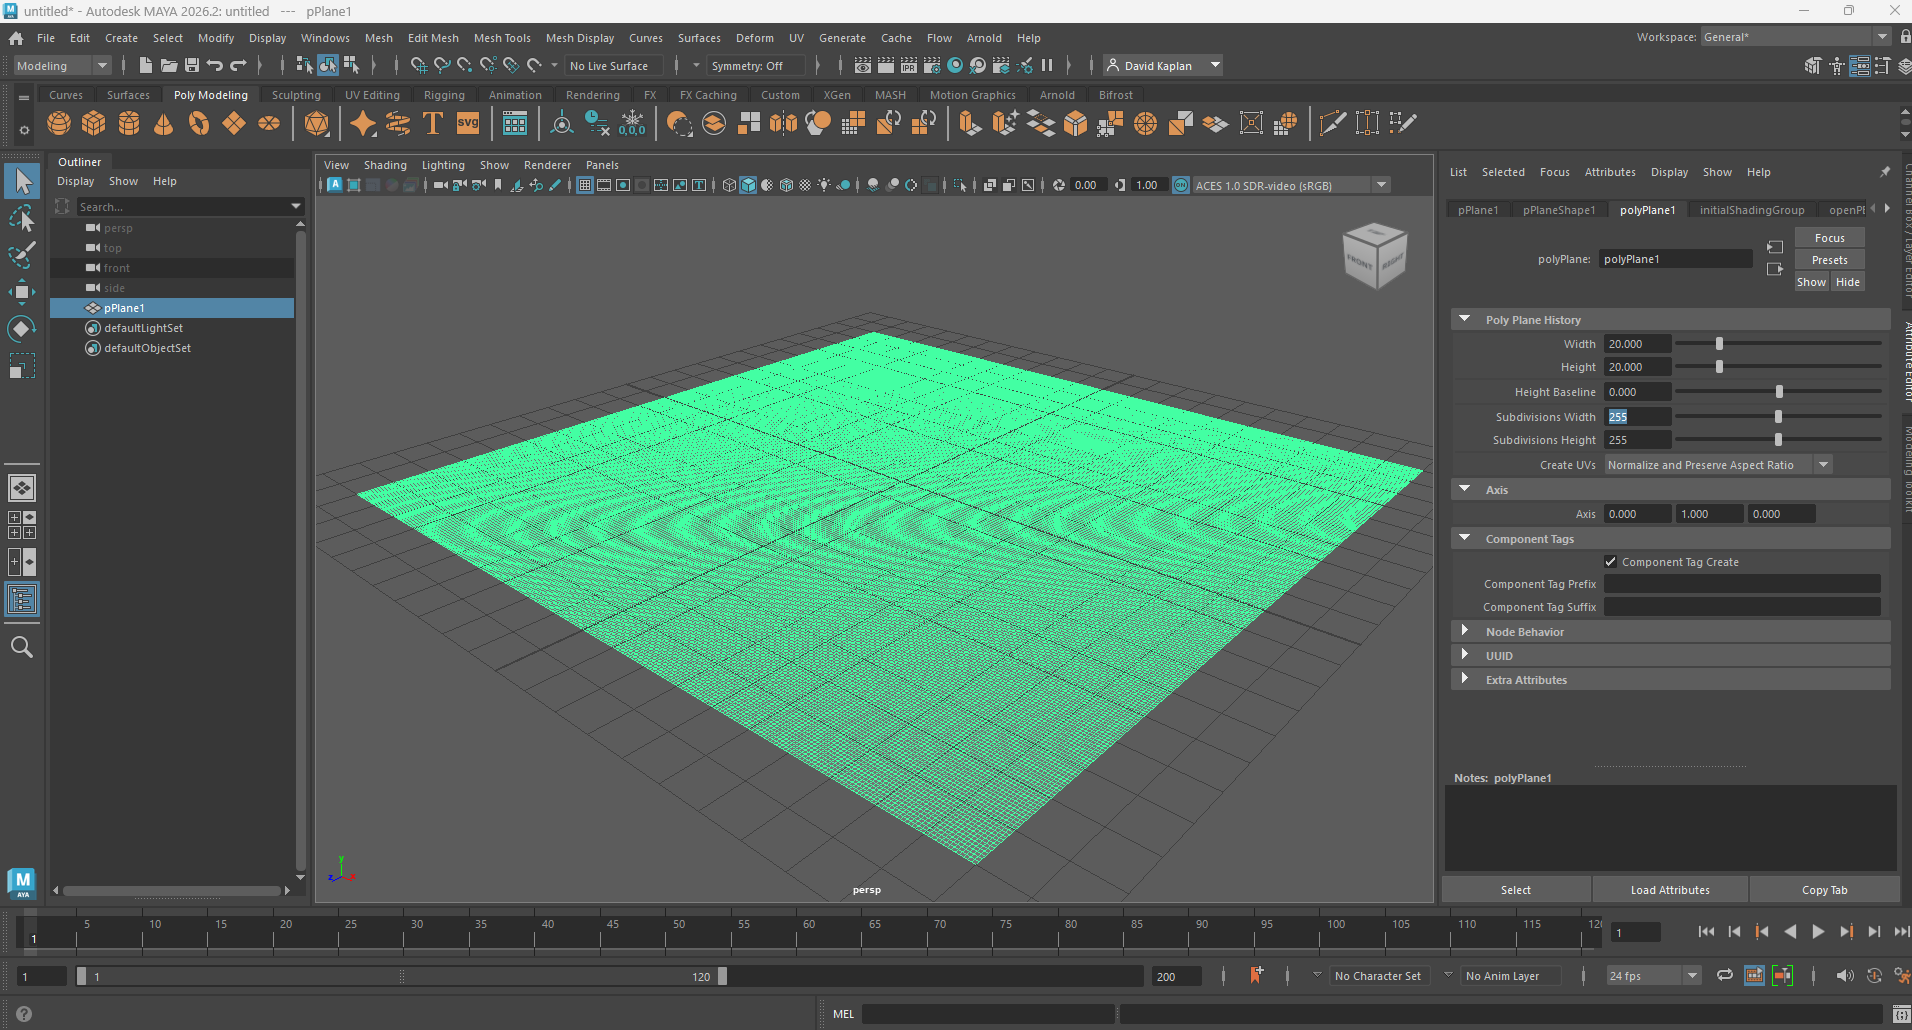This screenshot has height=1030, width=1912.
Task: Create a polygon cone from the shelf
Action: click(x=164, y=123)
